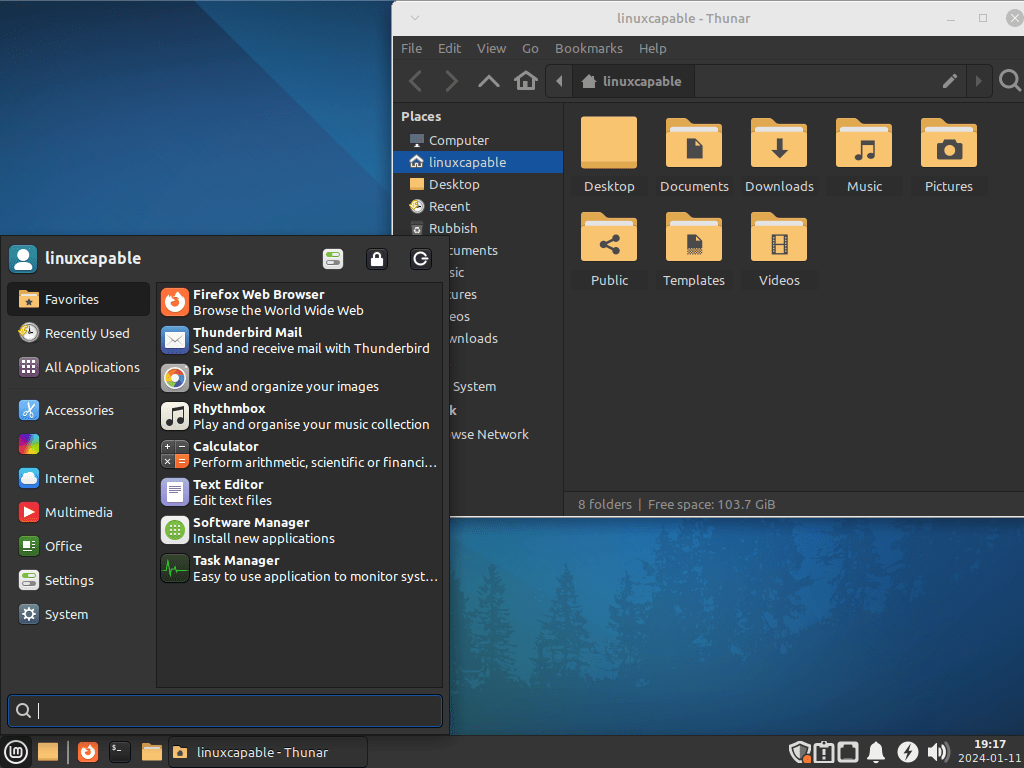This screenshot has height=768, width=1024.
Task: Open the File menu in Thunar
Action: pyautogui.click(x=411, y=48)
